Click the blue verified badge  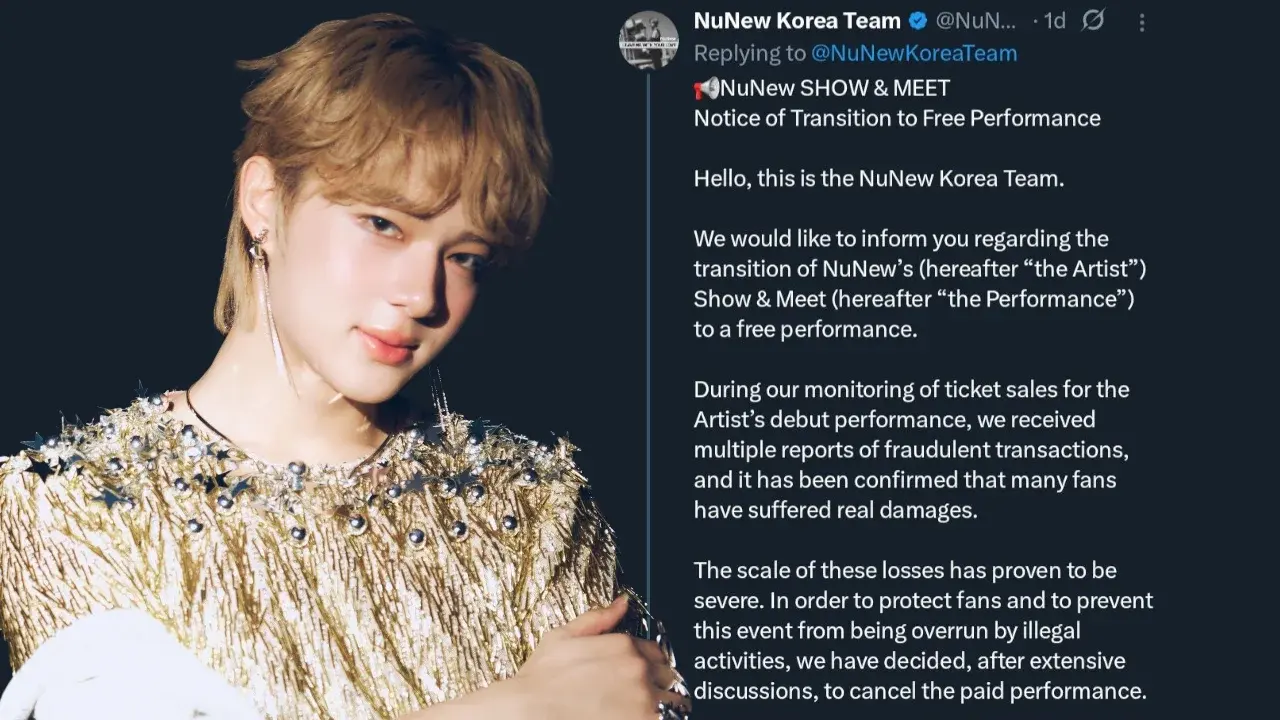(918, 21)
